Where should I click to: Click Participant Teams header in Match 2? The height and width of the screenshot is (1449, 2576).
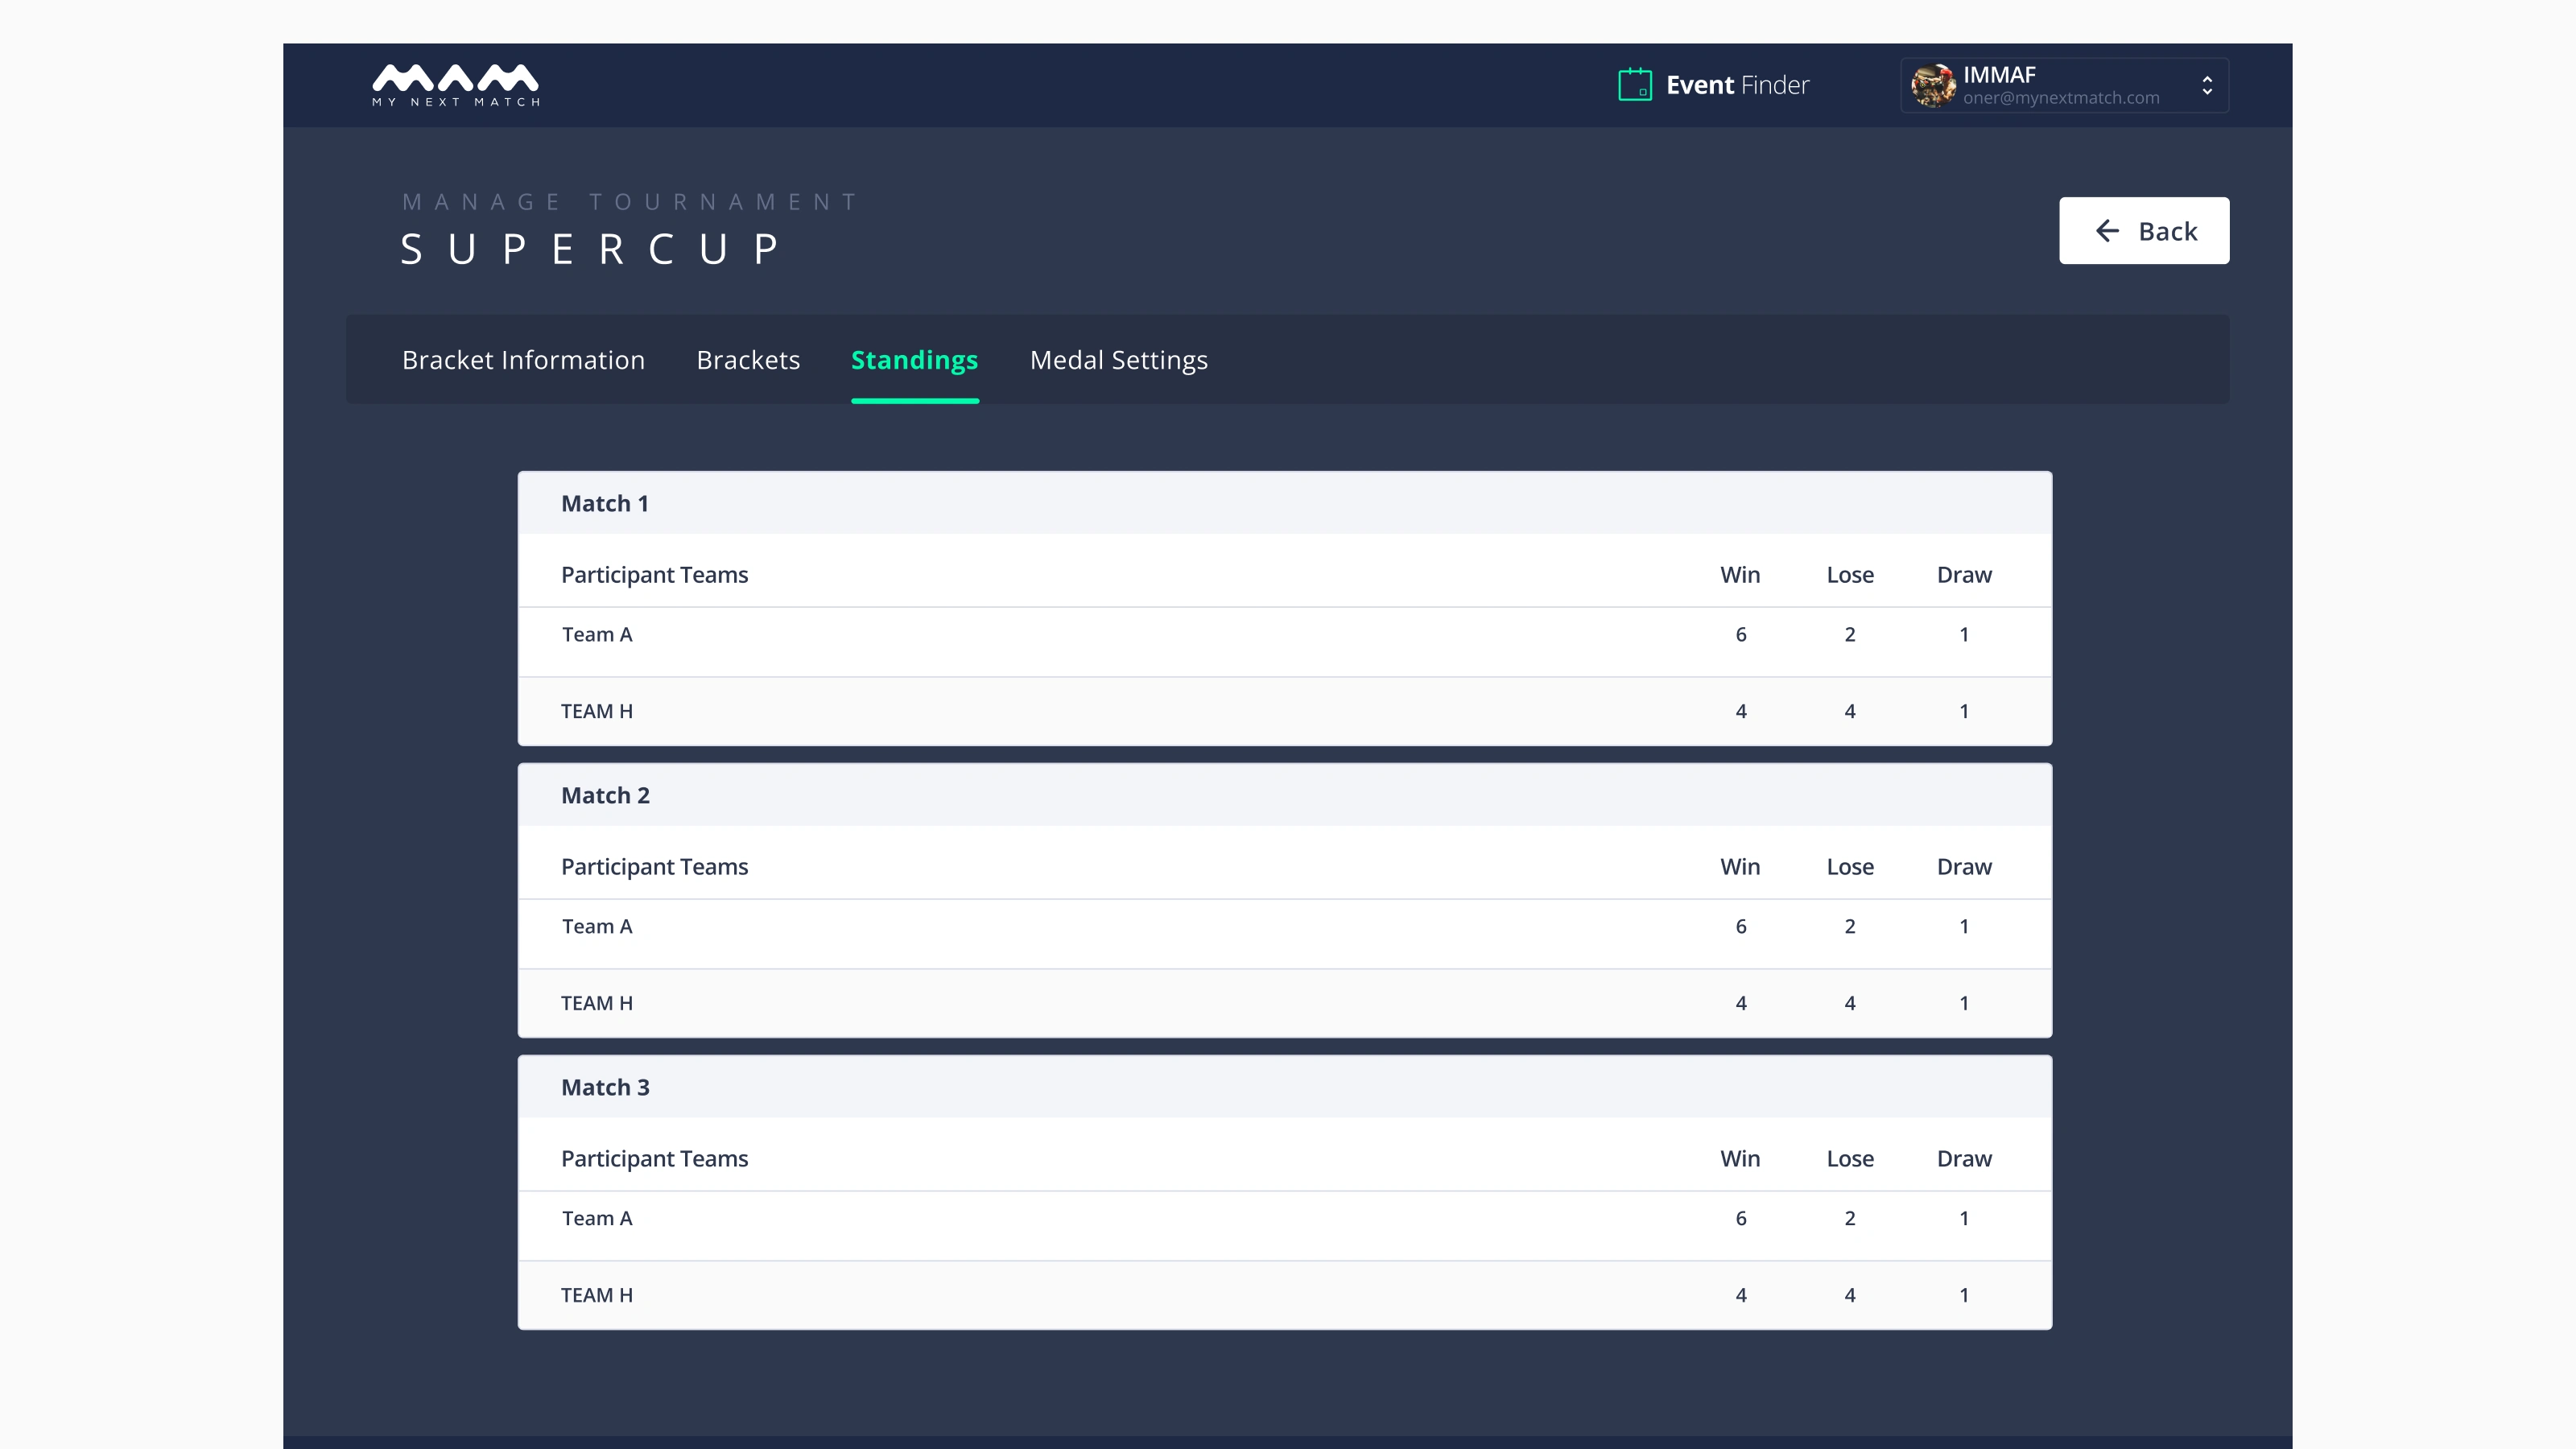[x=654, y=867]
